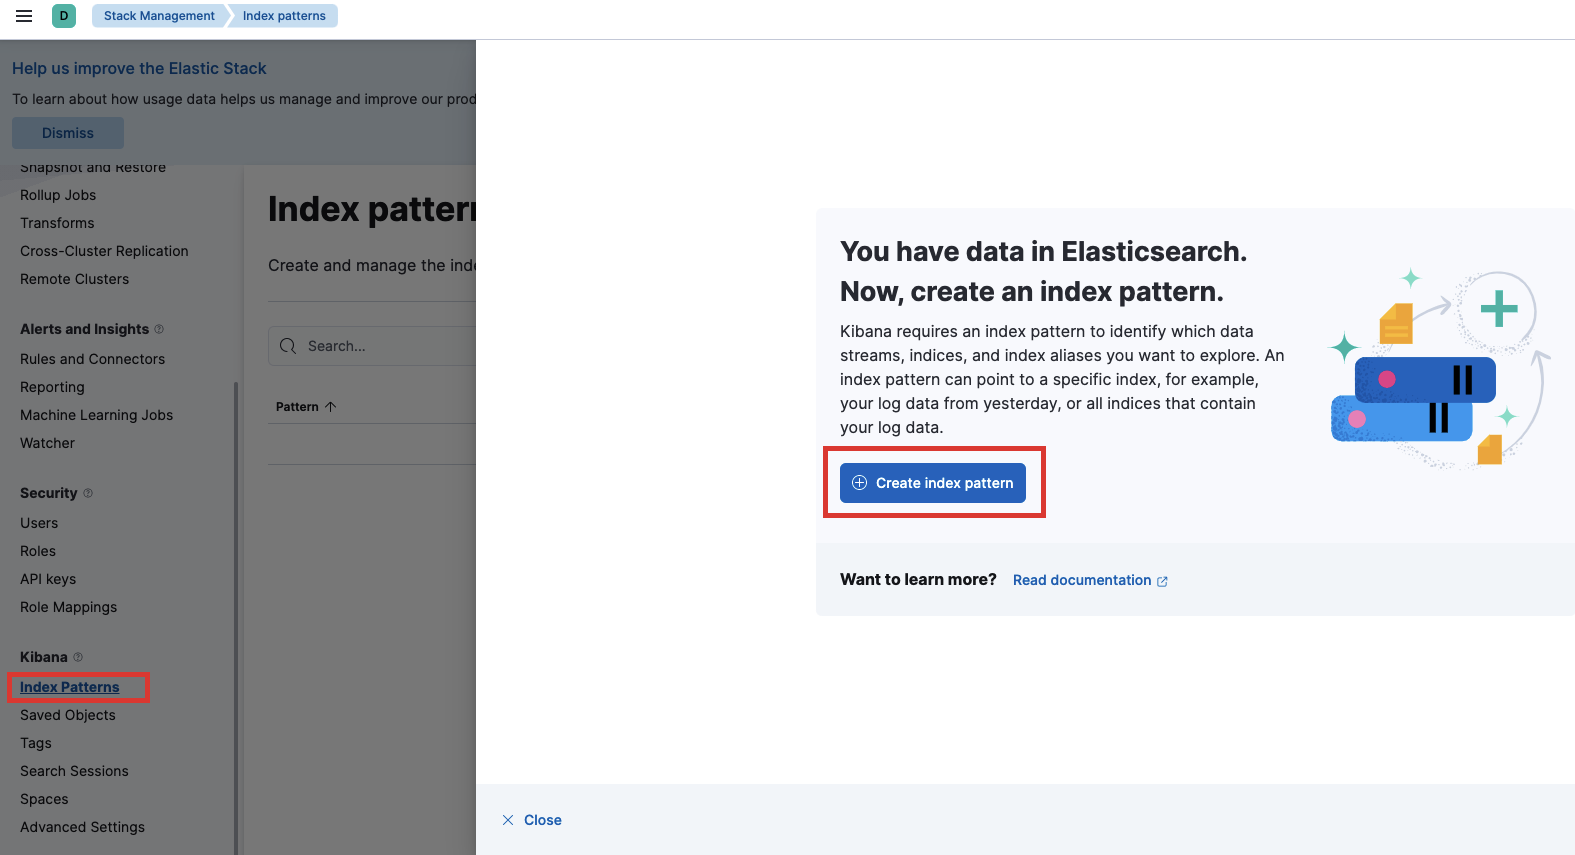Open API keys page
Image resolution: width=1575 pixels, height=855 pixels.
48,579
